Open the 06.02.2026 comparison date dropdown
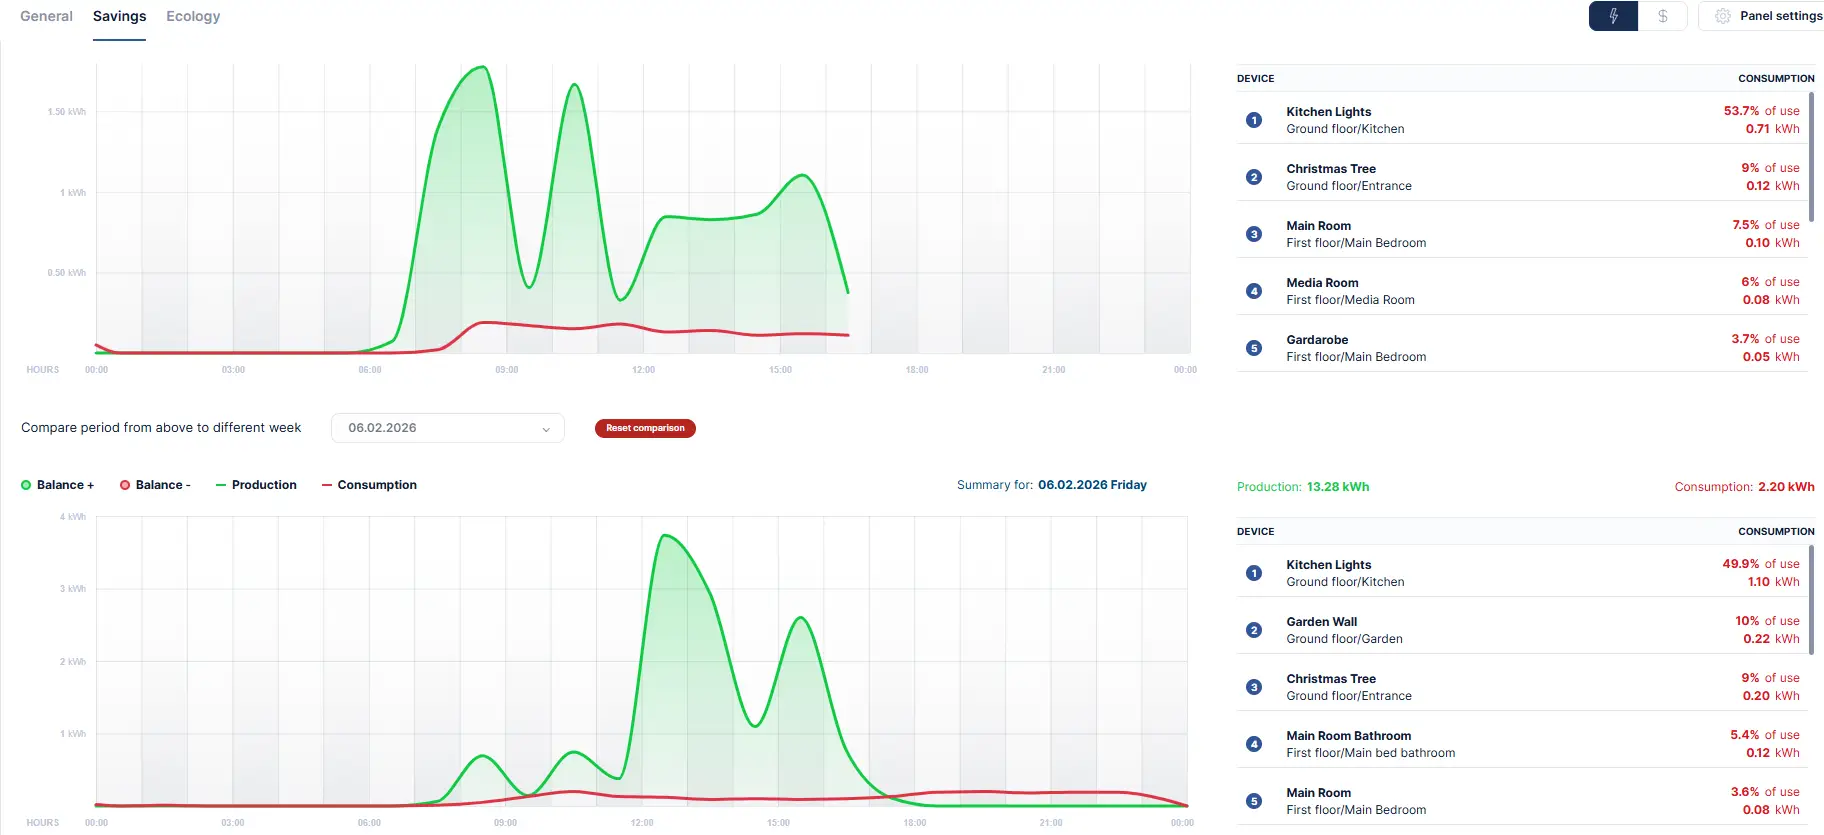Viewport: 1824px width, 835px height. point(448,428)
